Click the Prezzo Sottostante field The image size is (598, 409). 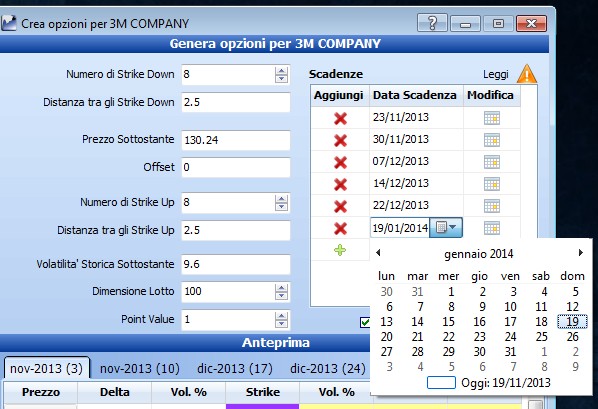(236, 140)
